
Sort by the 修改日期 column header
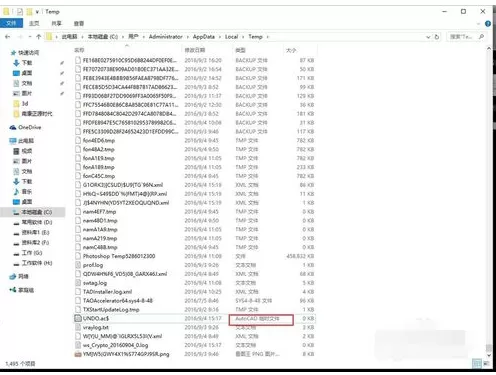click(x=195, y=50)
